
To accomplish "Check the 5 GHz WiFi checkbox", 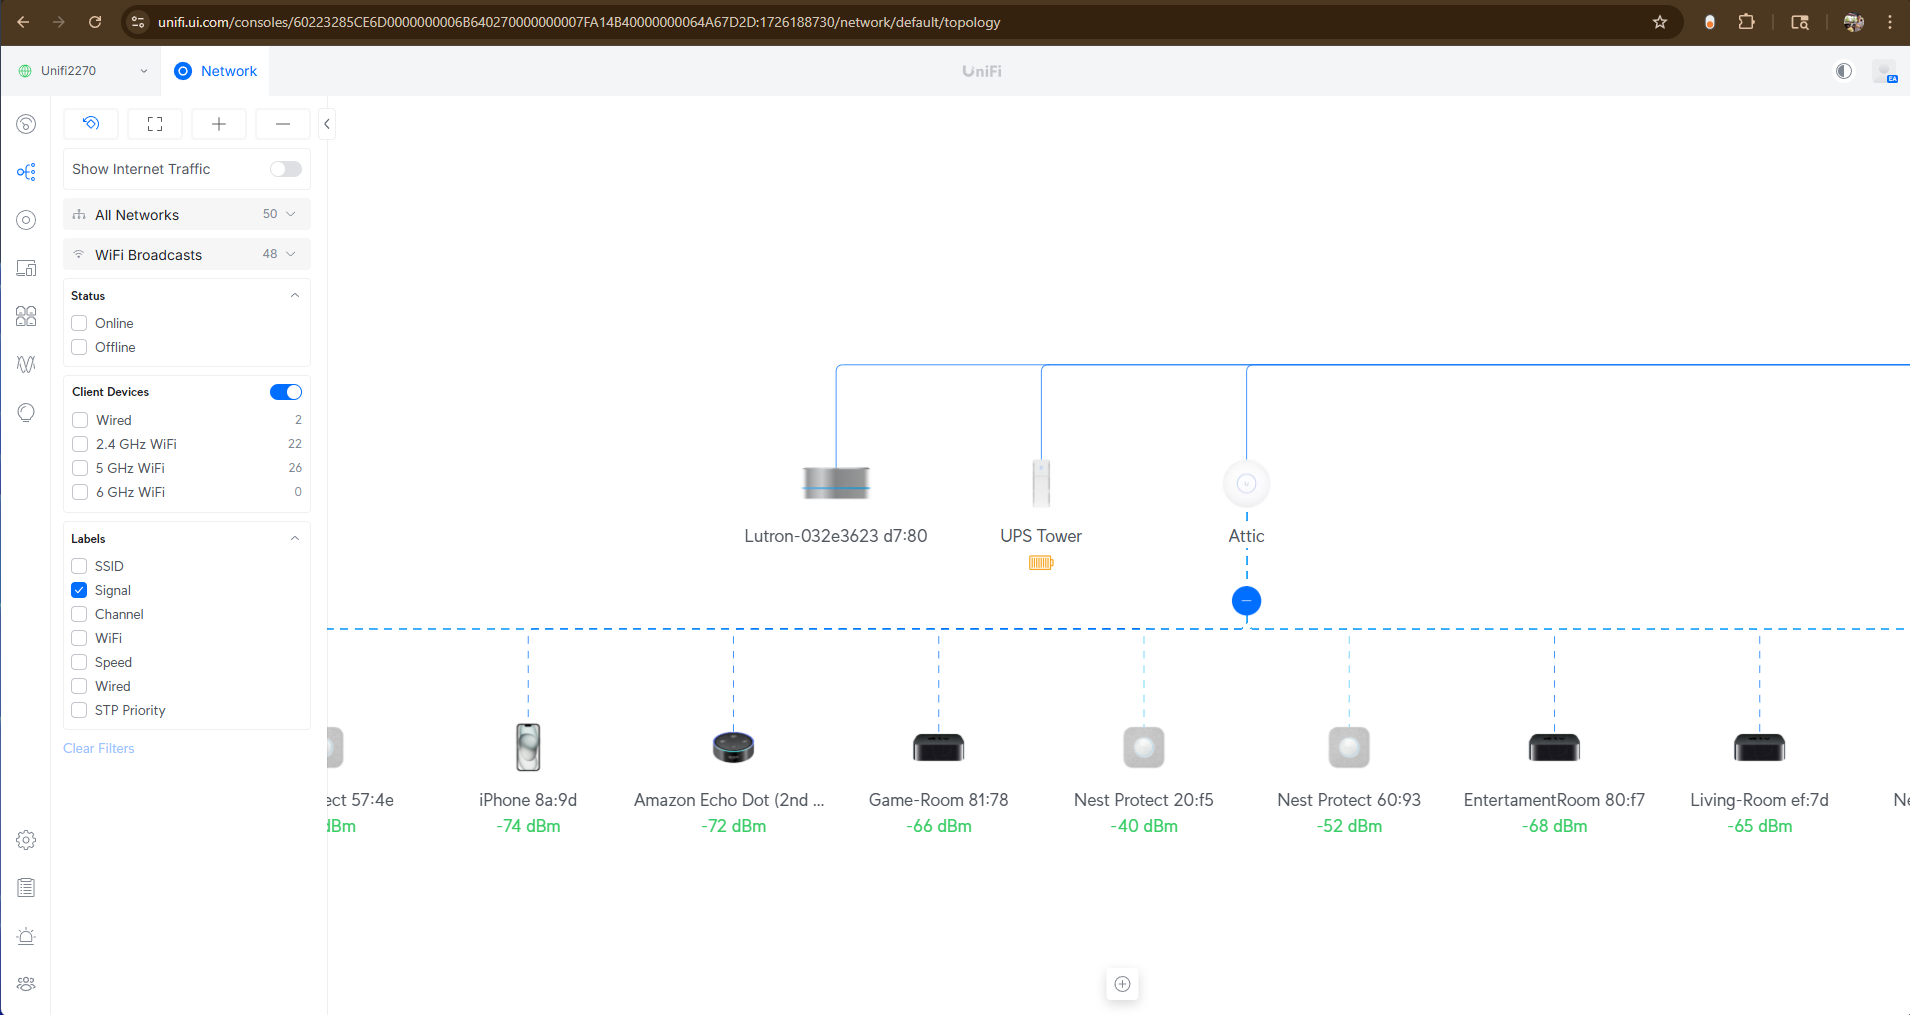I will pyautogui.click(x=80, y=468).
